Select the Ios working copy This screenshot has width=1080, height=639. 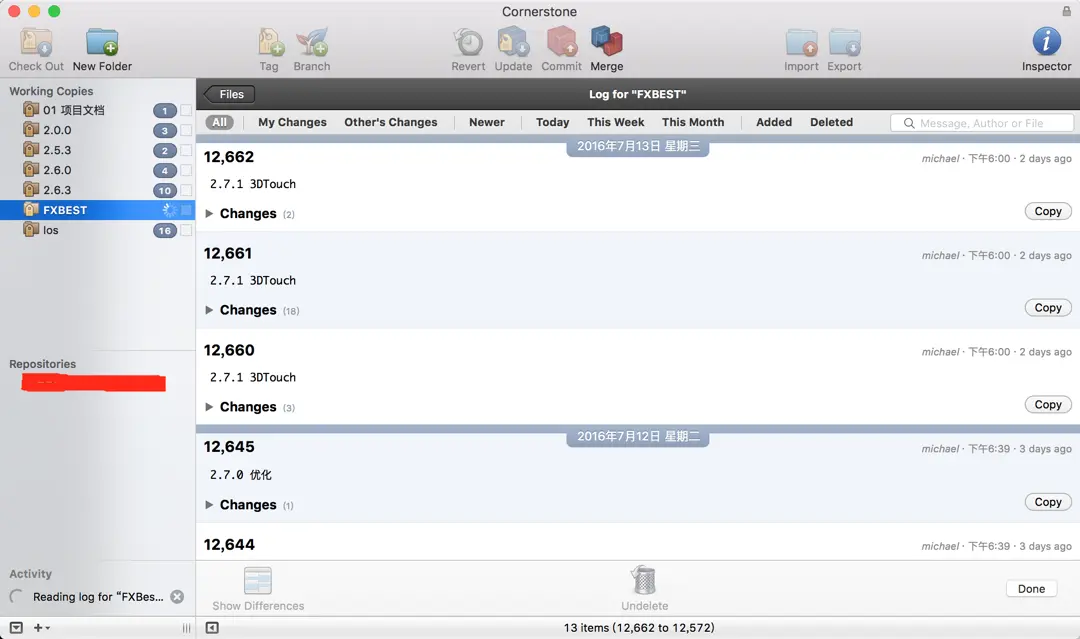[96, 230]
